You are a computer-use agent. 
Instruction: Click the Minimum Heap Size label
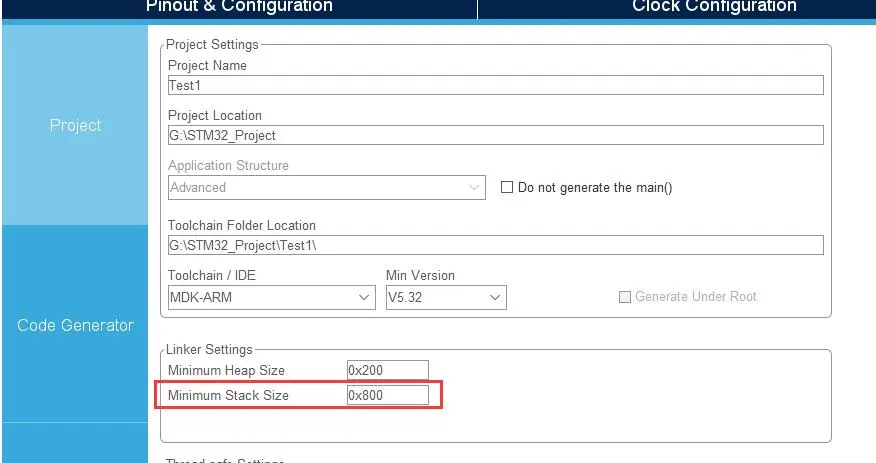226,371
